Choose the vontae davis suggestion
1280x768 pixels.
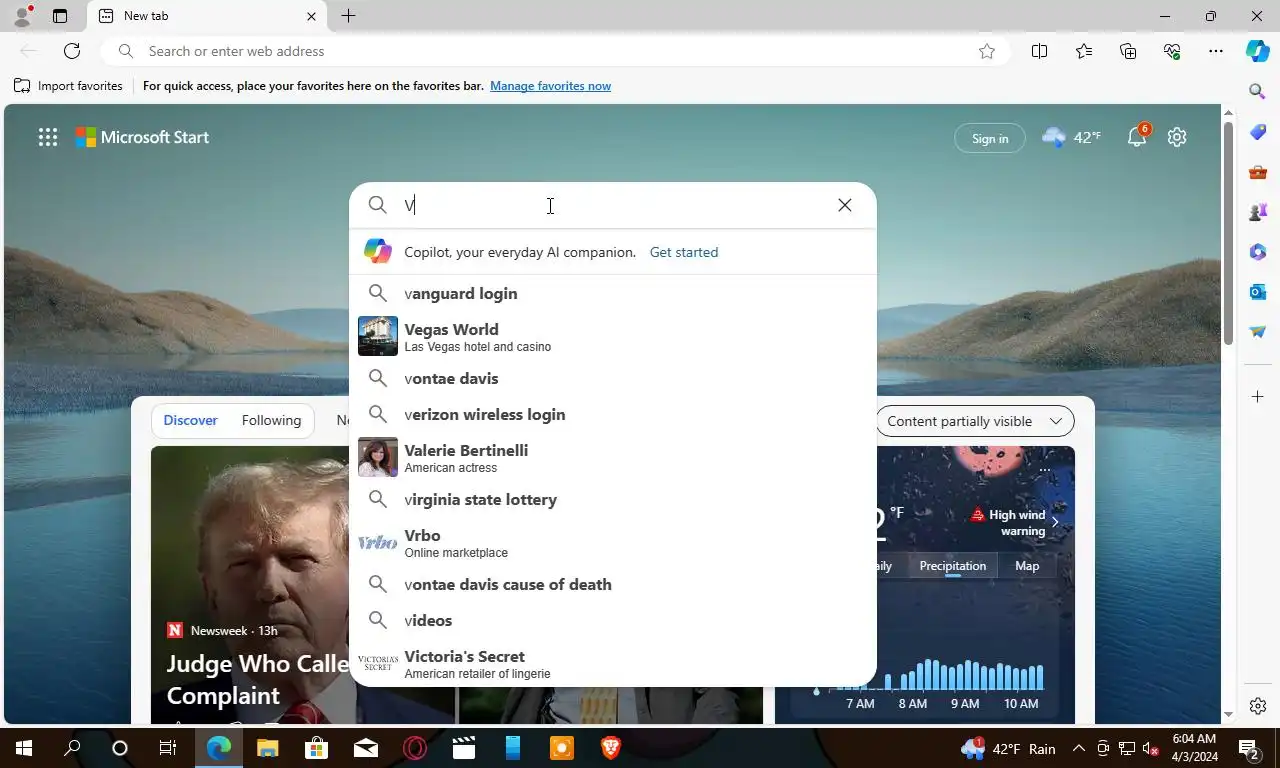(x=612, y=378)
